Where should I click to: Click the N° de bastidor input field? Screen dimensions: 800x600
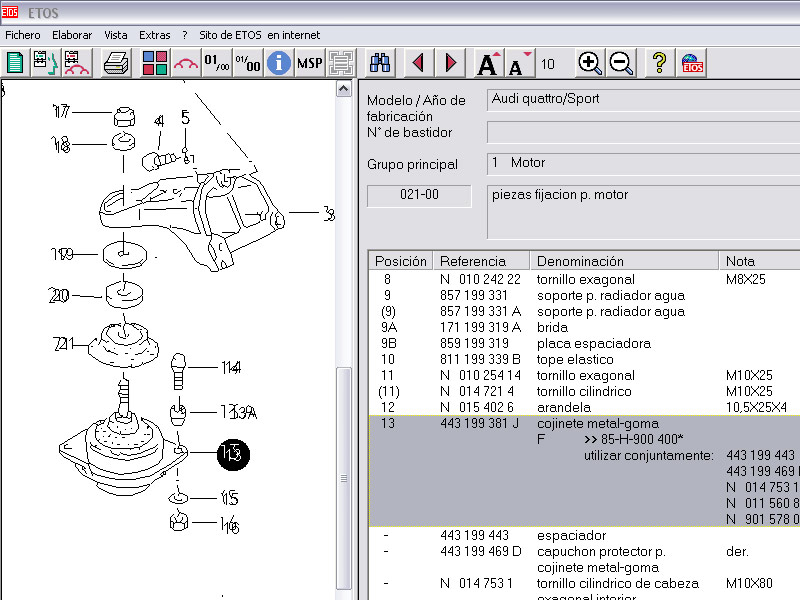(642, 132)
